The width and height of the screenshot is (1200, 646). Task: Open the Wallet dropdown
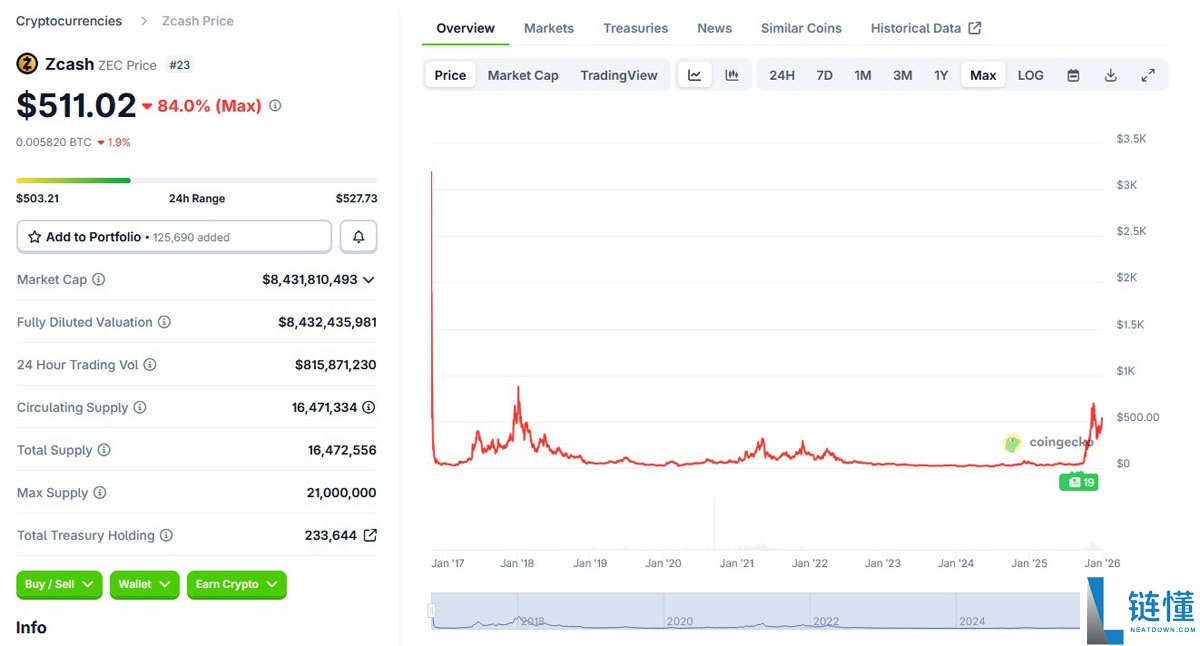click(x=144, y=584)
